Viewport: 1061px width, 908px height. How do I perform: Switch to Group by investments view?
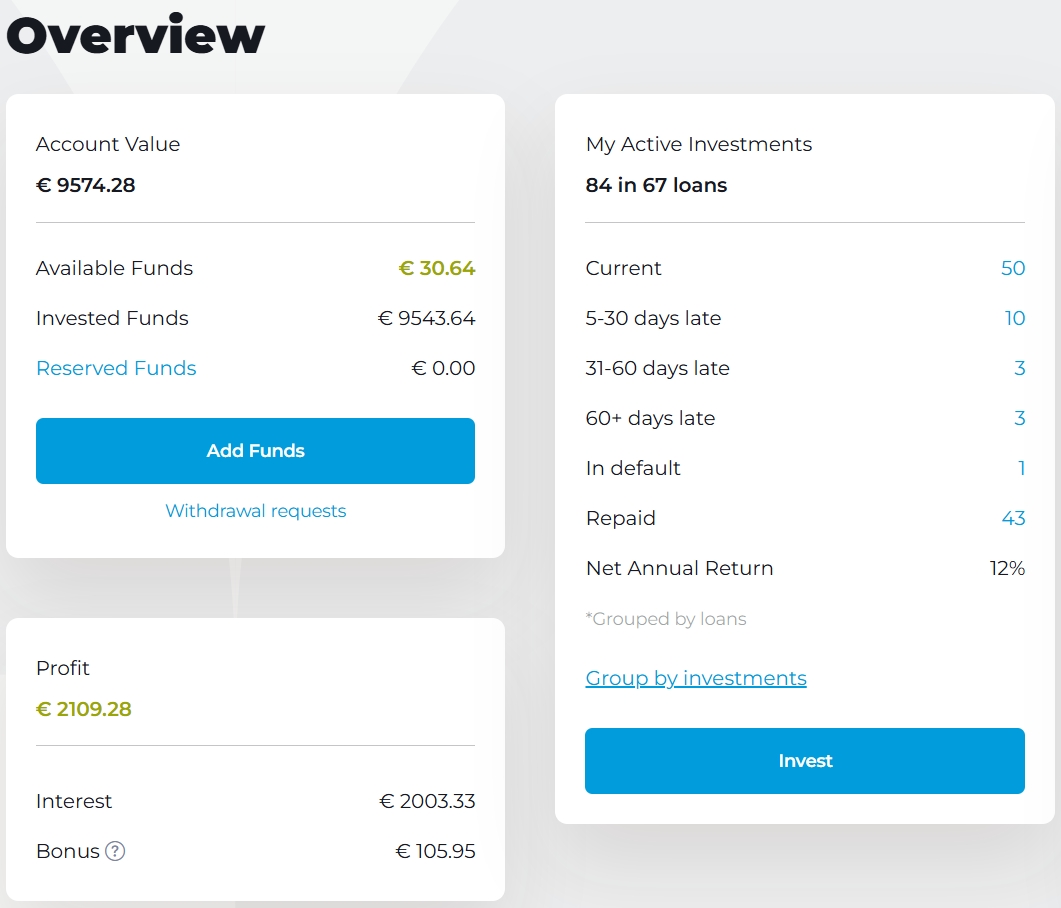pyautogui.click(x=695, y=678)
